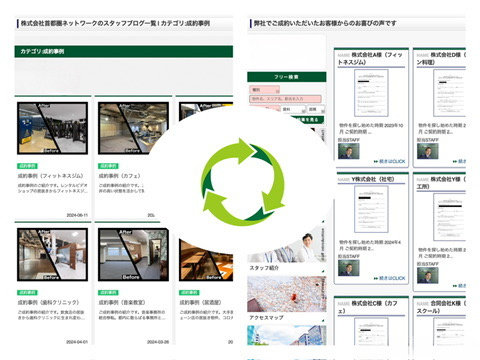Screen dimensions: 480x360
Task: Open 合同会社K様 card title
Action: [441, 307]
